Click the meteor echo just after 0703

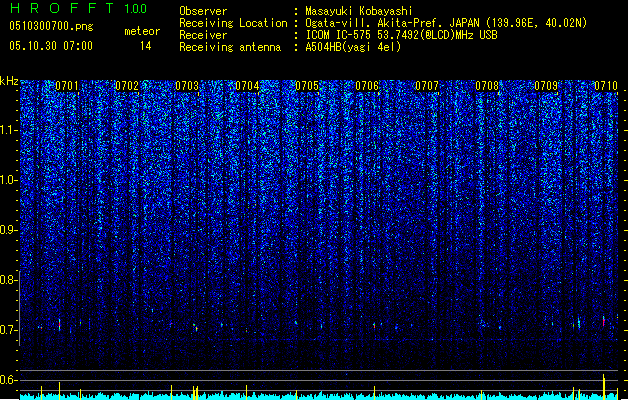(195, 327)
